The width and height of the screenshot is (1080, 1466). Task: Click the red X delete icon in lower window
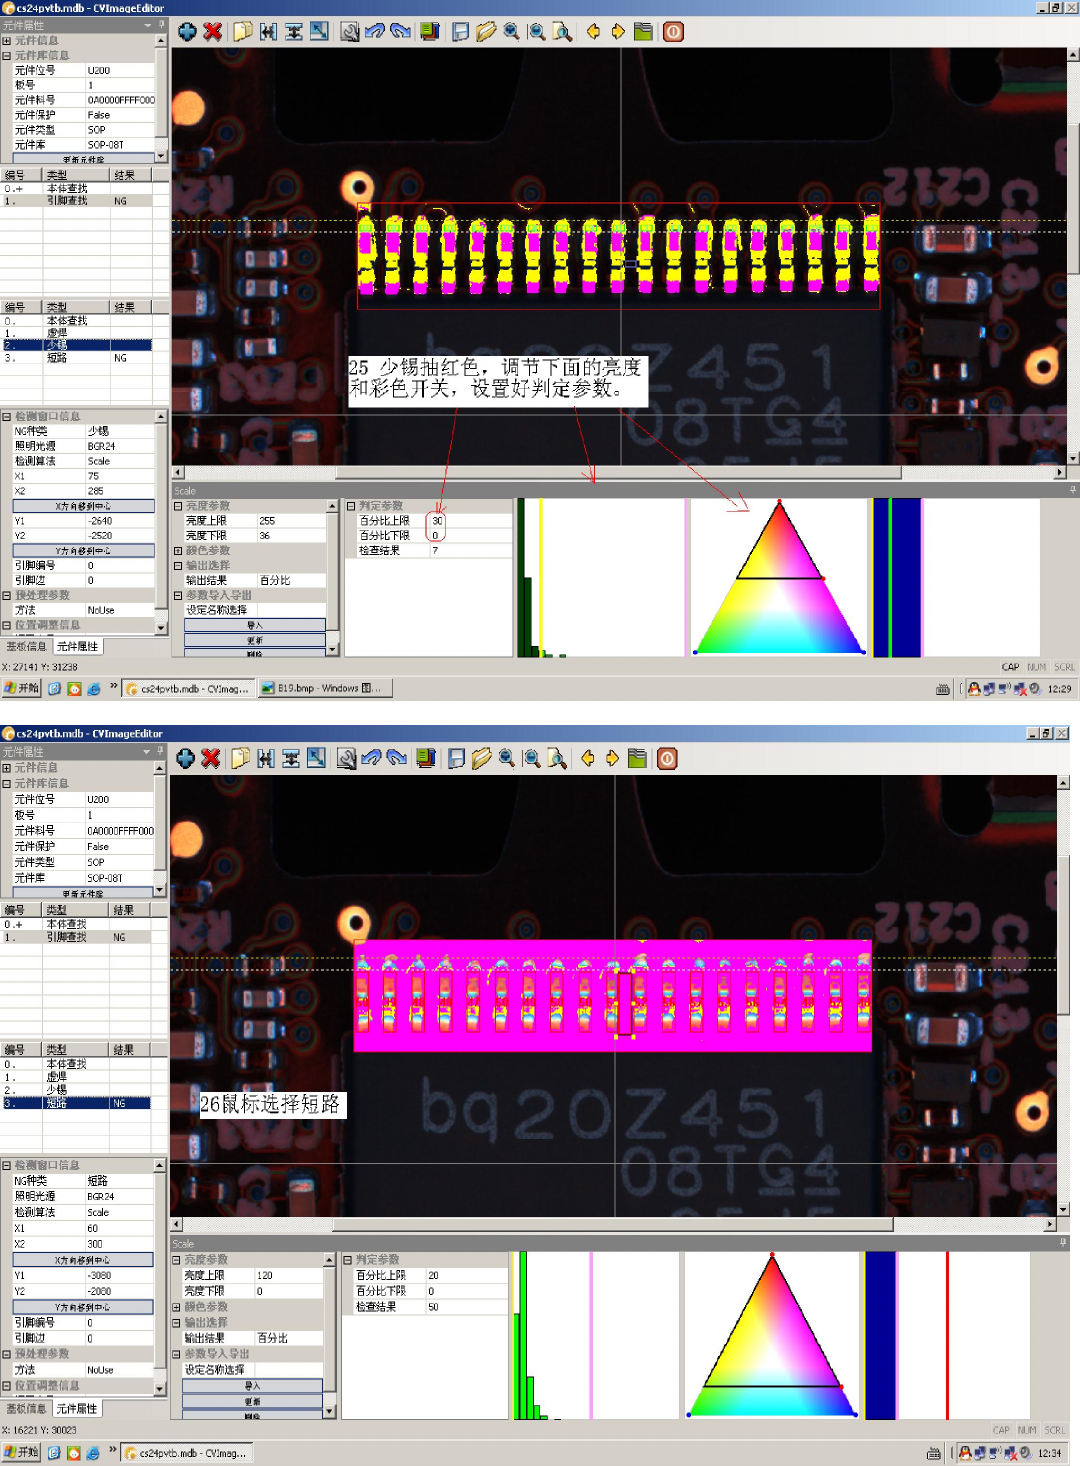pyautogui.click(x=210, y=758)
